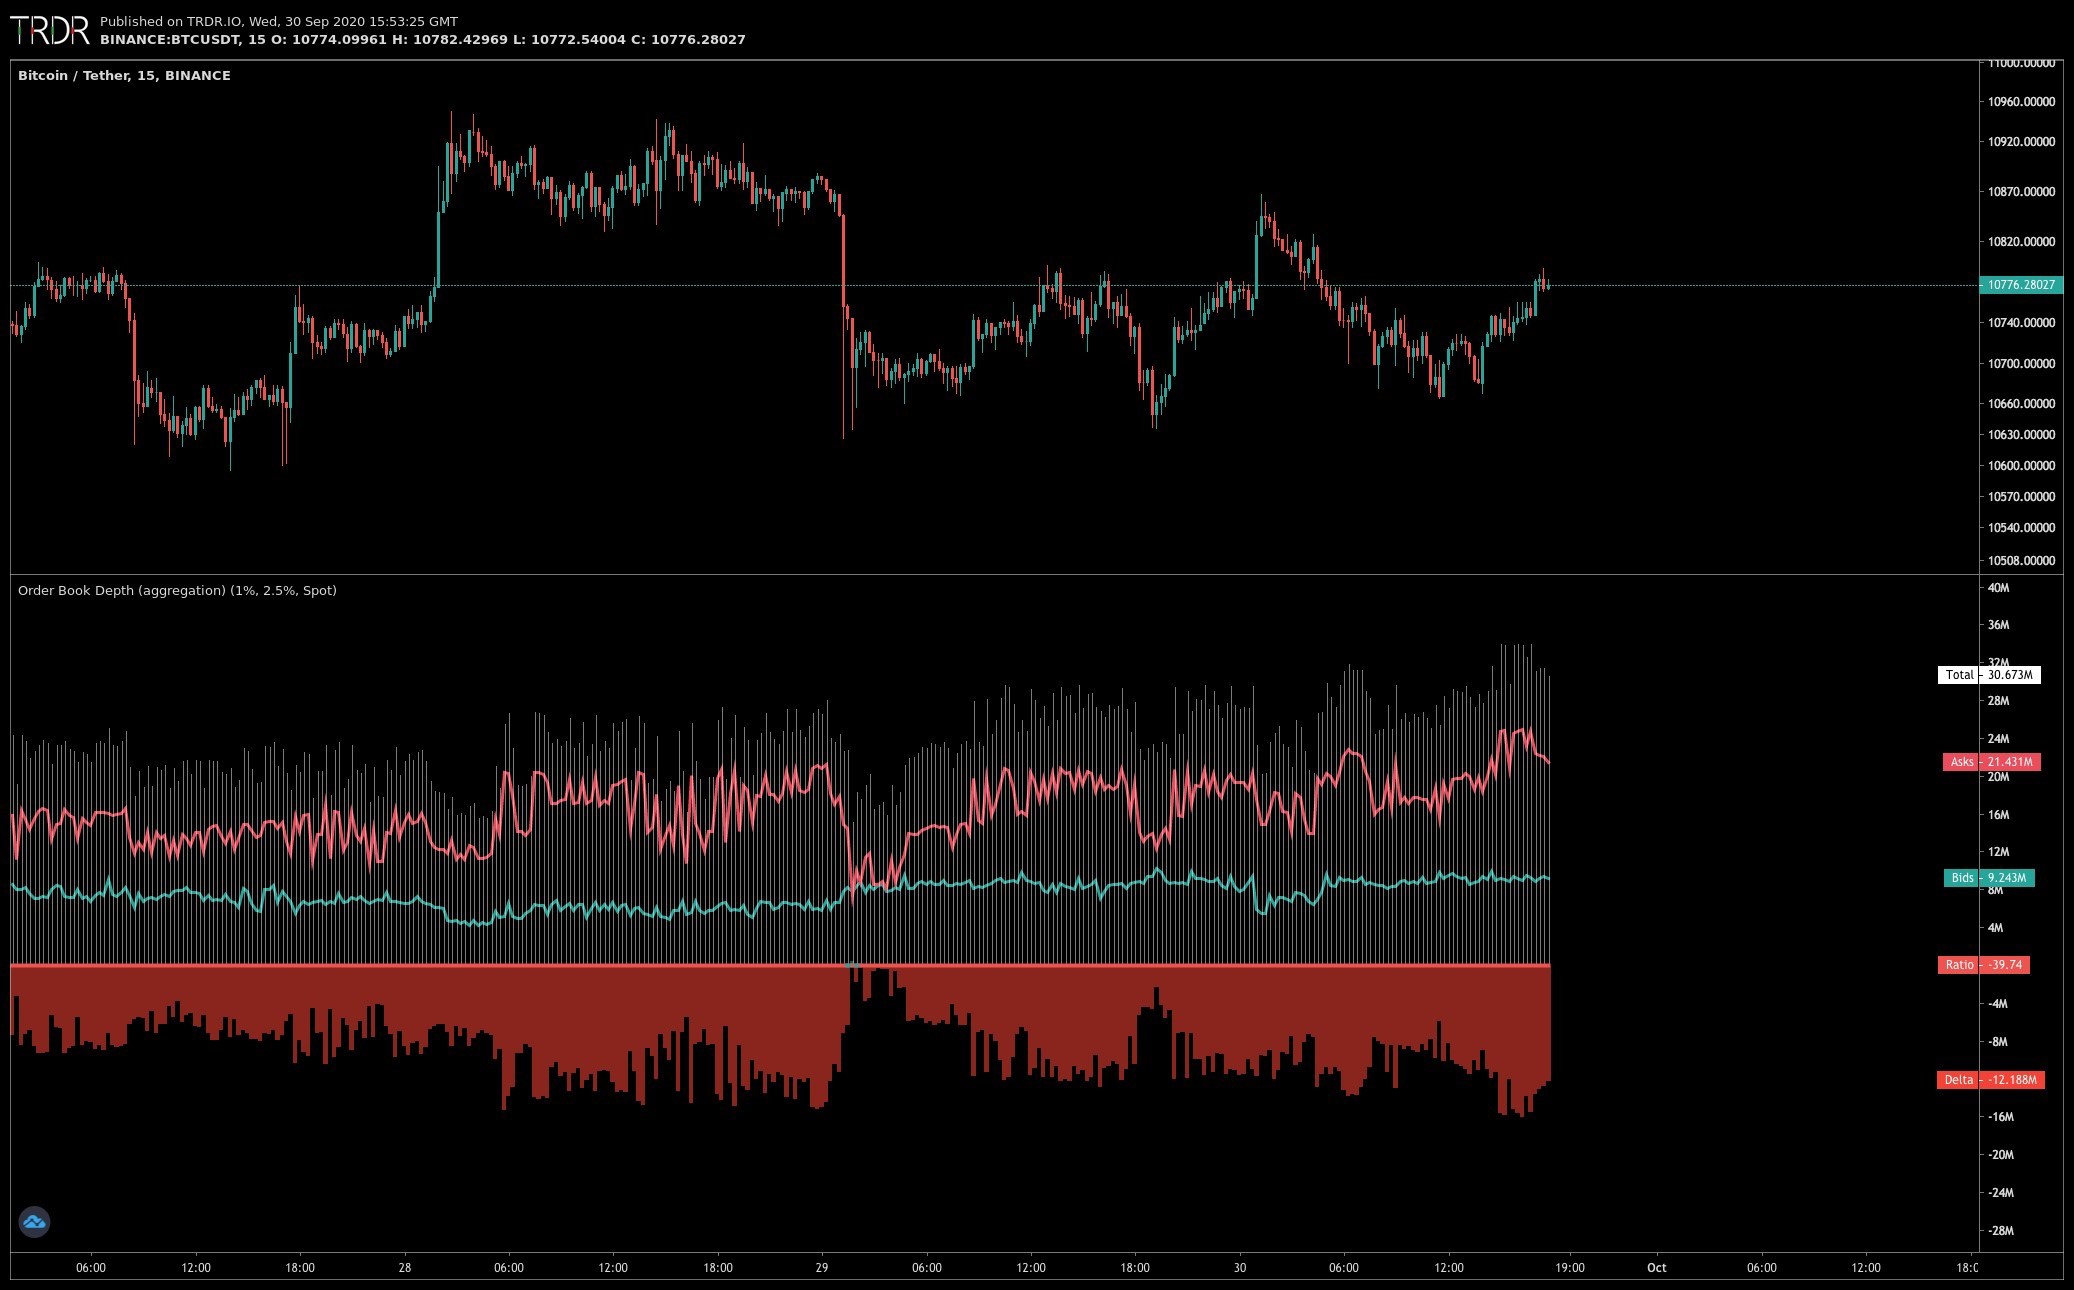The image size is (2074, 1290).
Task: Click the Bitcoin / Tether, 15, BINANCE title
Action: click(124, 76)
